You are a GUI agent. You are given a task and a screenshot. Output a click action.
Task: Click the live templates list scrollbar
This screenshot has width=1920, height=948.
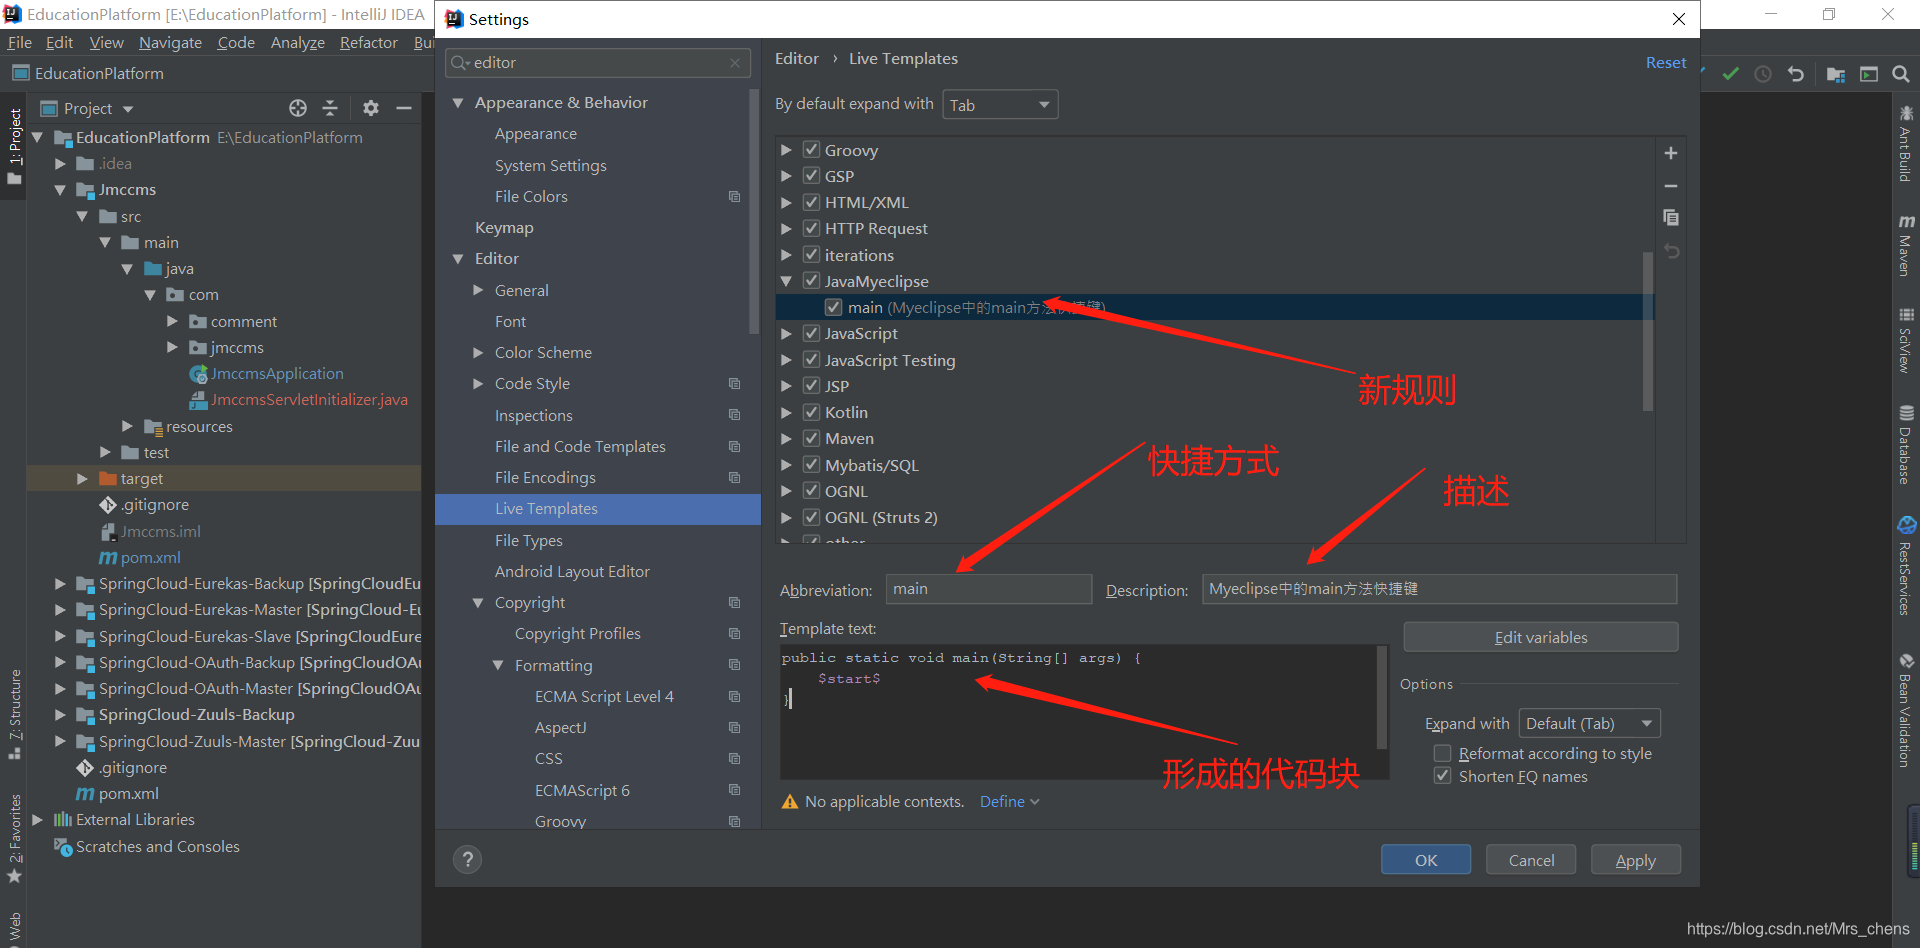coord(1648,330)
